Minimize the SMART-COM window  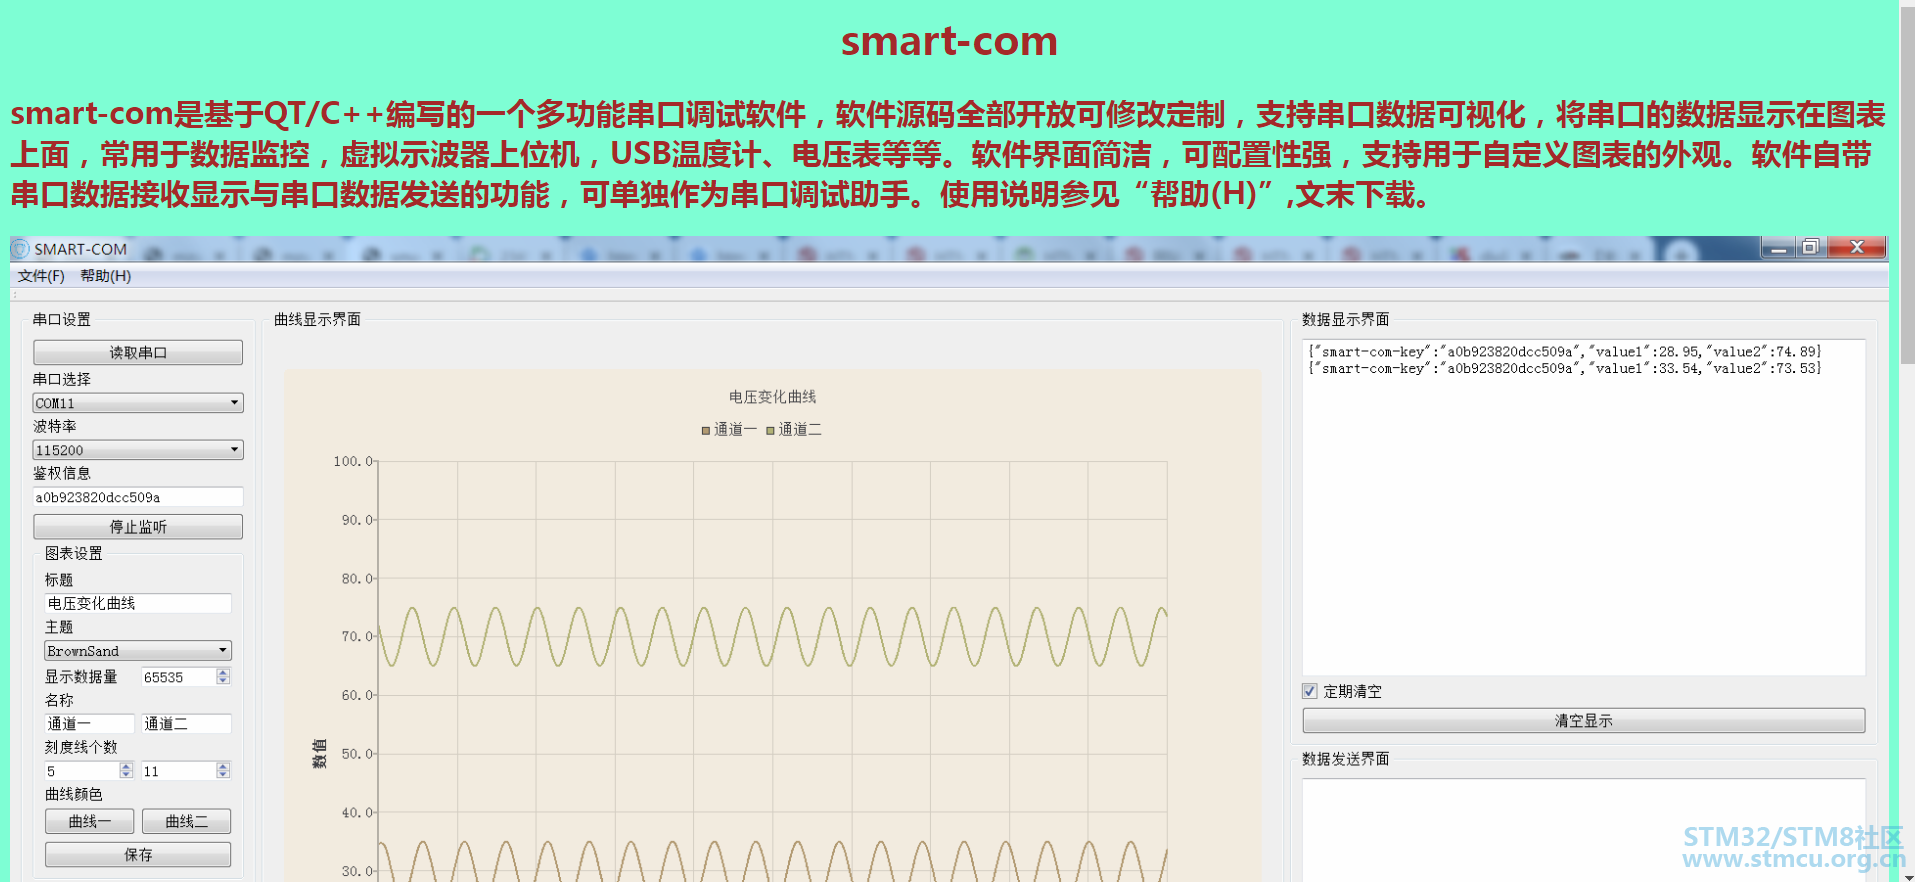[x=1778, y=248]
